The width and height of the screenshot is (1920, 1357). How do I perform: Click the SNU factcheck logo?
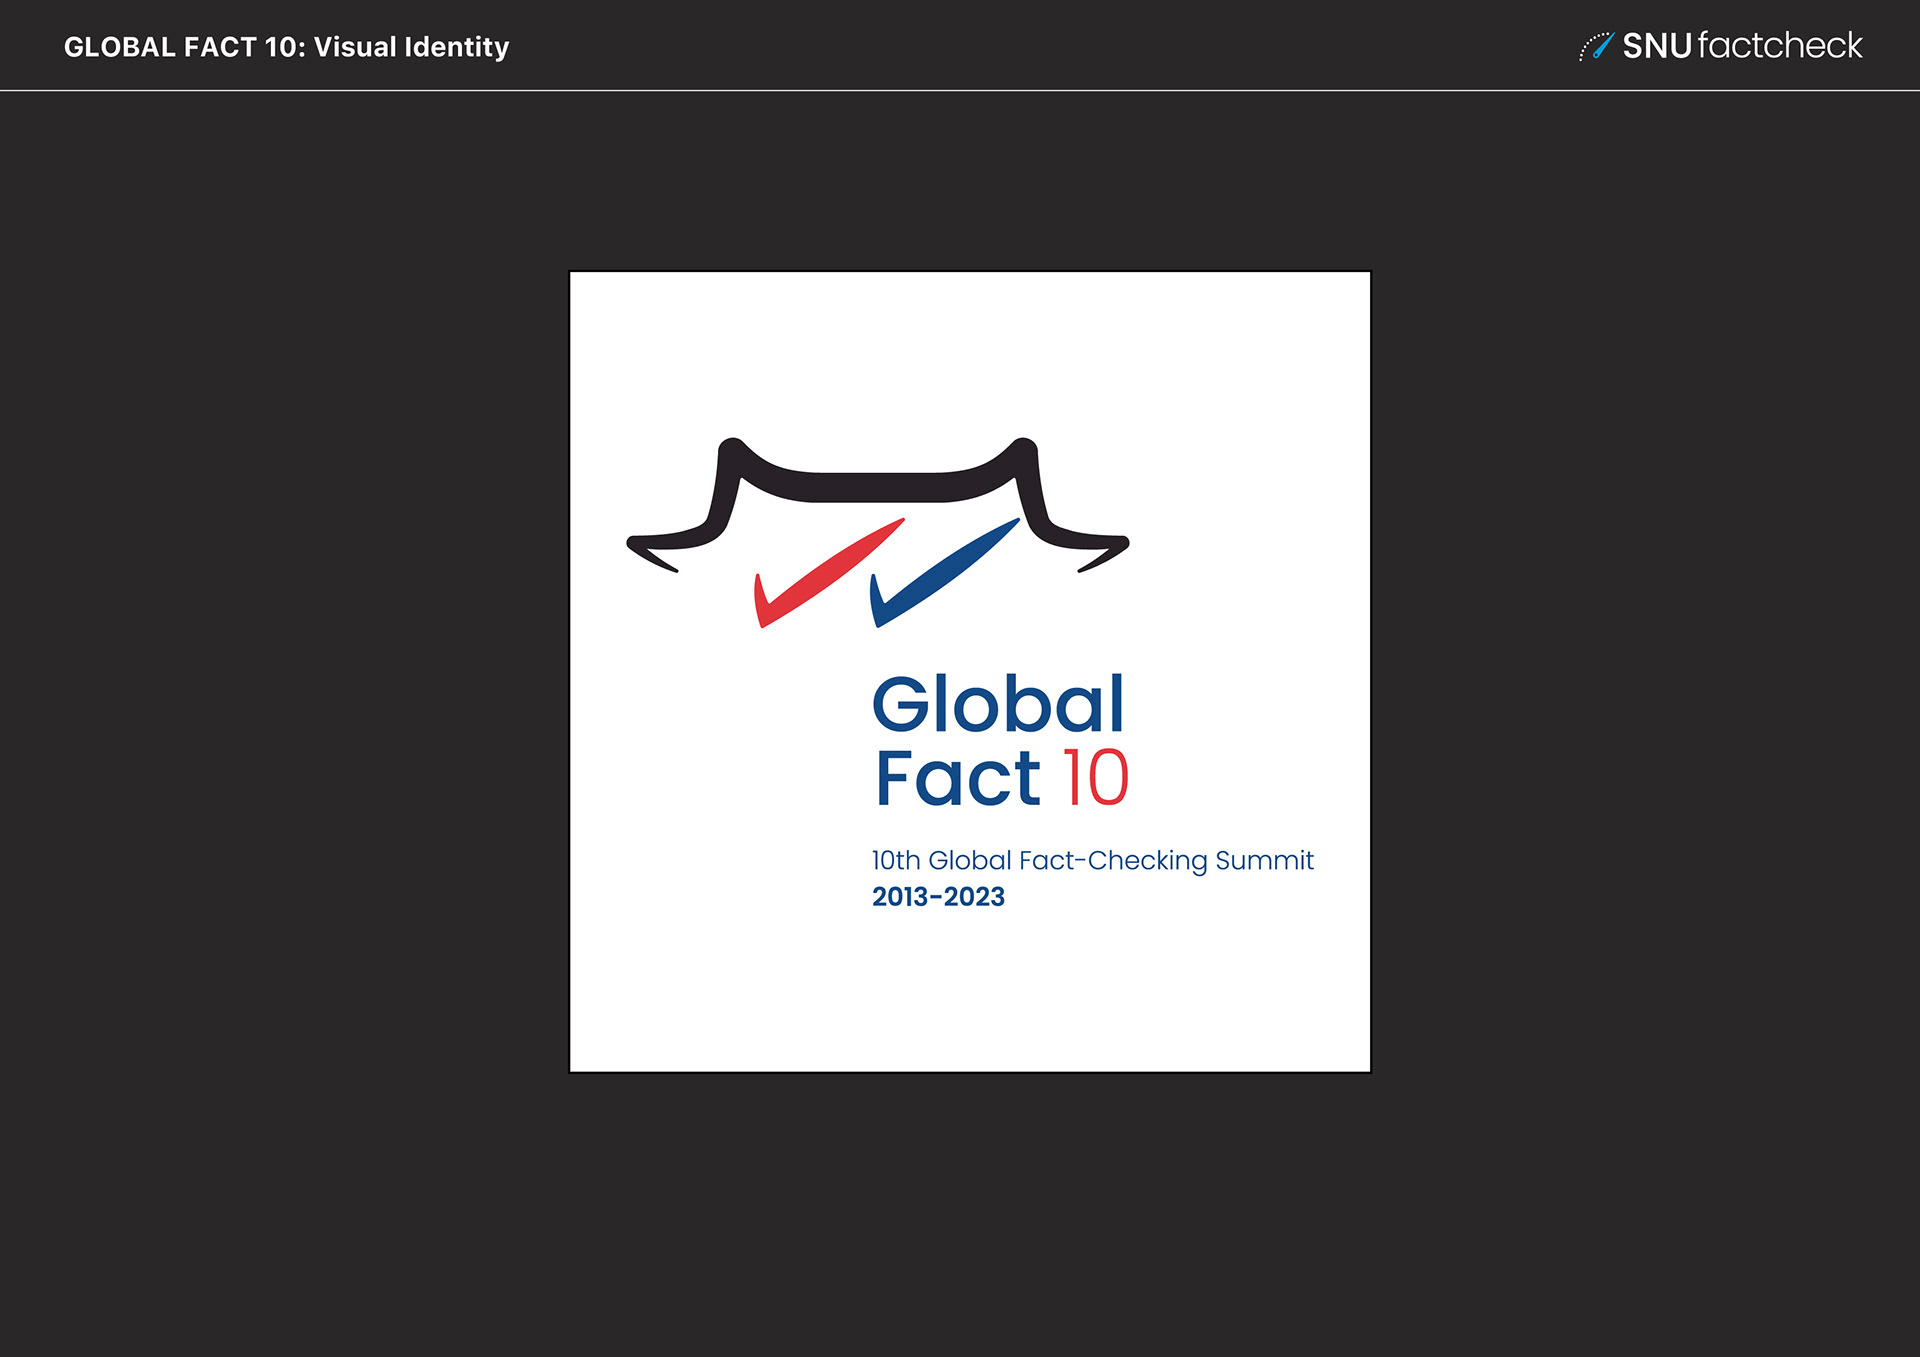1720,46
